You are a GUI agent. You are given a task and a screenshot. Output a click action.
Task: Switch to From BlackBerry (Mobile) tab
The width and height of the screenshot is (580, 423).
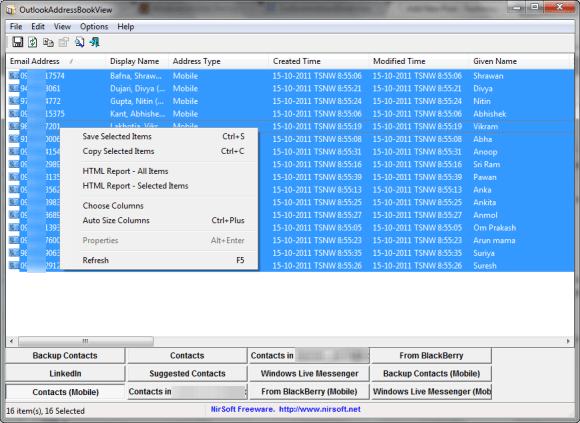(309, 392)
